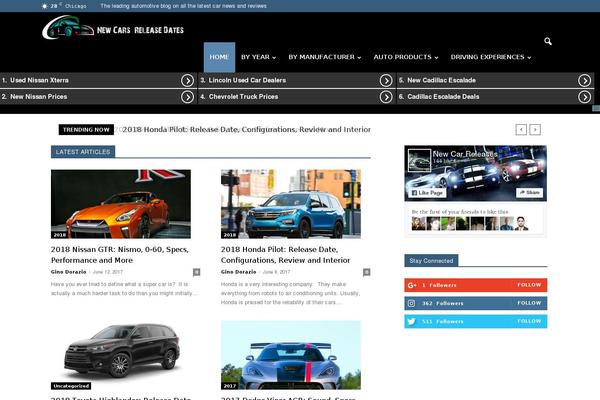This screenshot has width=600, height=400.
Task: Open the Lincoln Used Car Dealers ad link
Action: (x=297, y=80)
